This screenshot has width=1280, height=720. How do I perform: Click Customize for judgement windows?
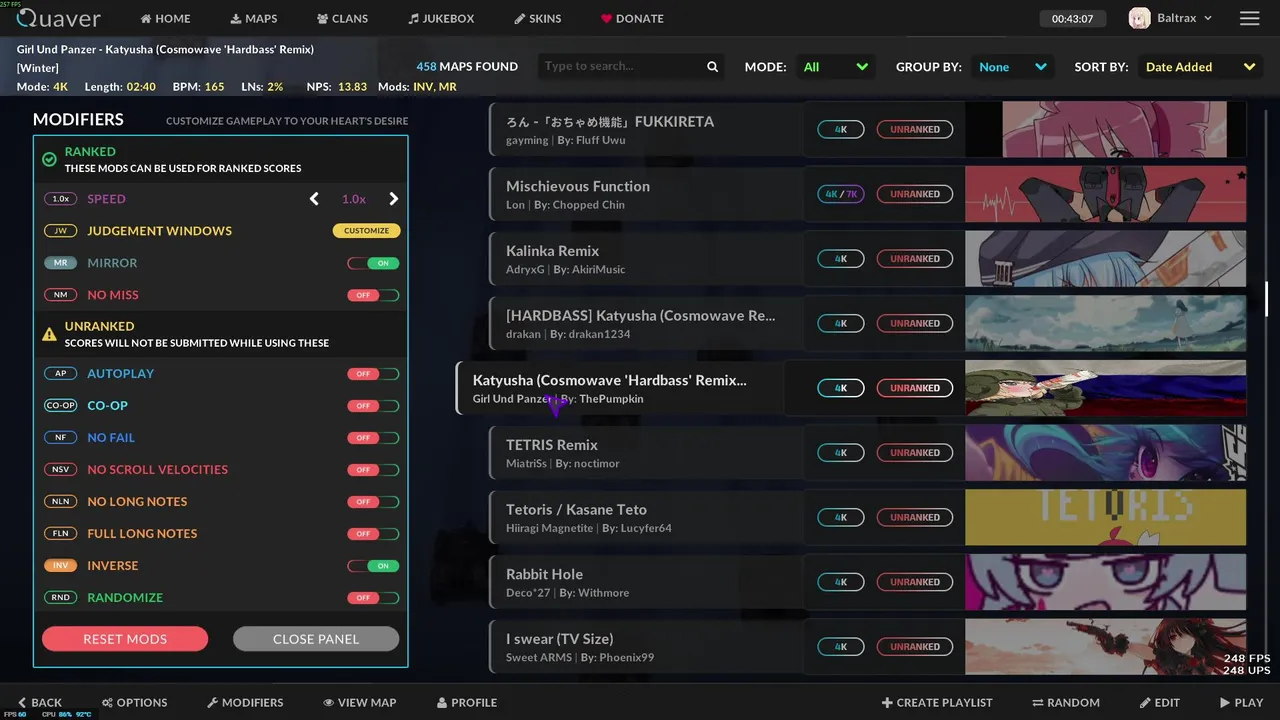pos(366,231)
